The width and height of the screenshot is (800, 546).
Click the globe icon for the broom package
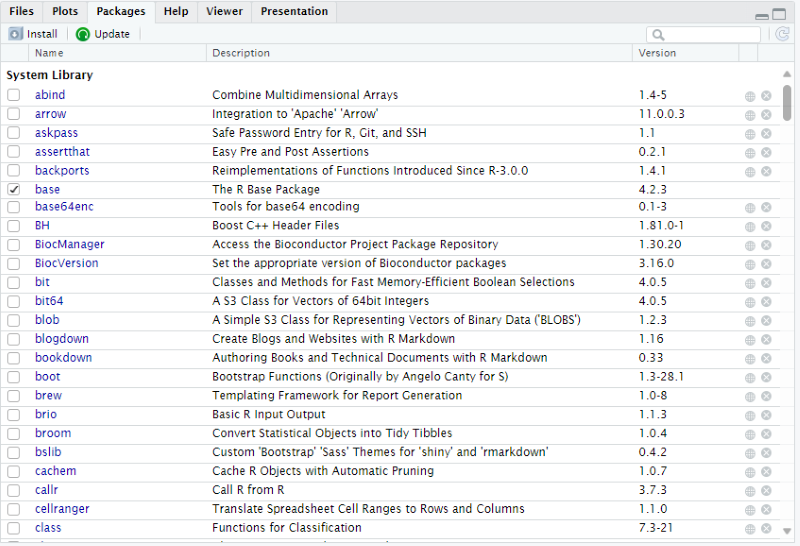coord(750,434)
